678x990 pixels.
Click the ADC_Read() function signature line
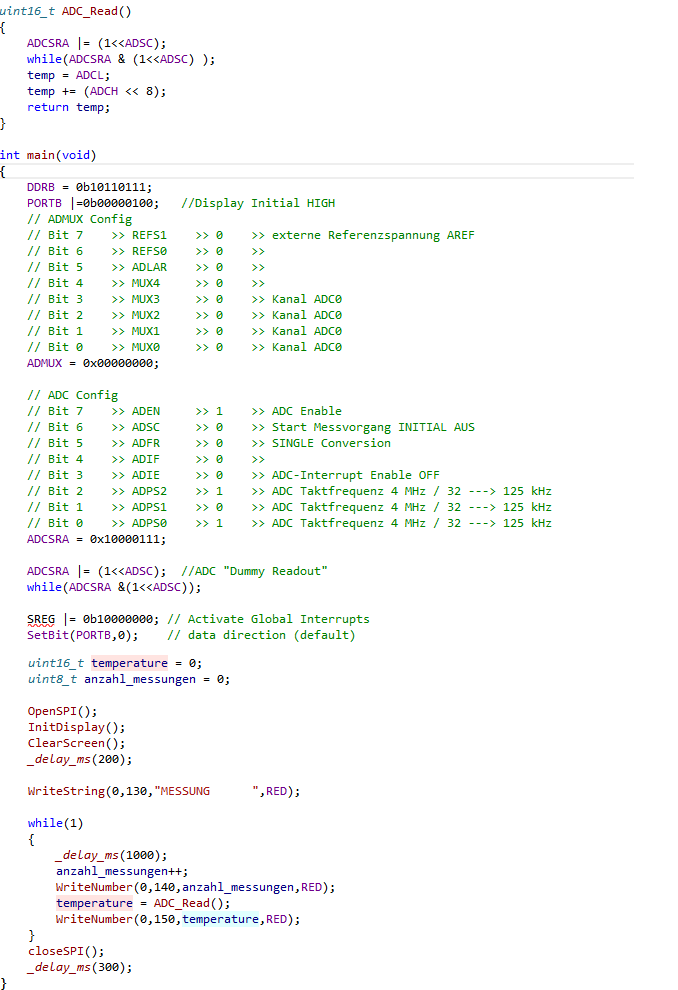click(x=66, y=11)
